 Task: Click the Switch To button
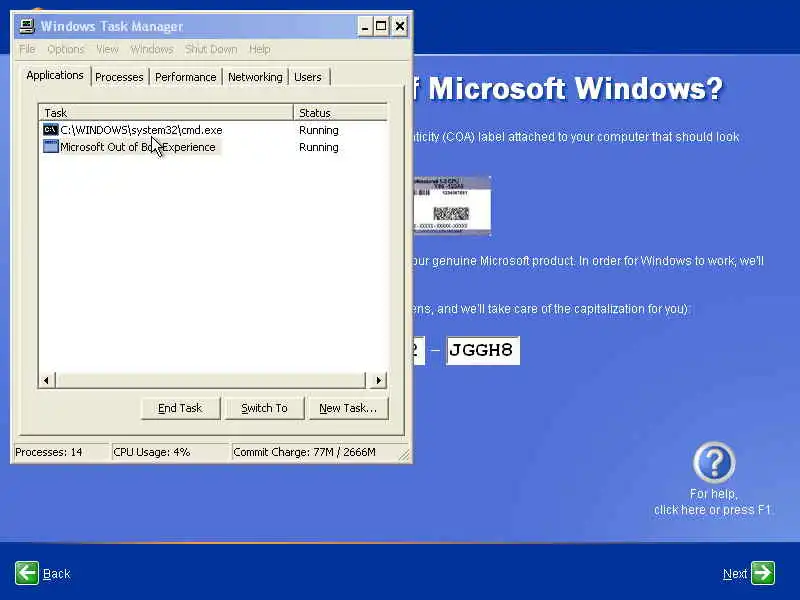coord(264,408)
